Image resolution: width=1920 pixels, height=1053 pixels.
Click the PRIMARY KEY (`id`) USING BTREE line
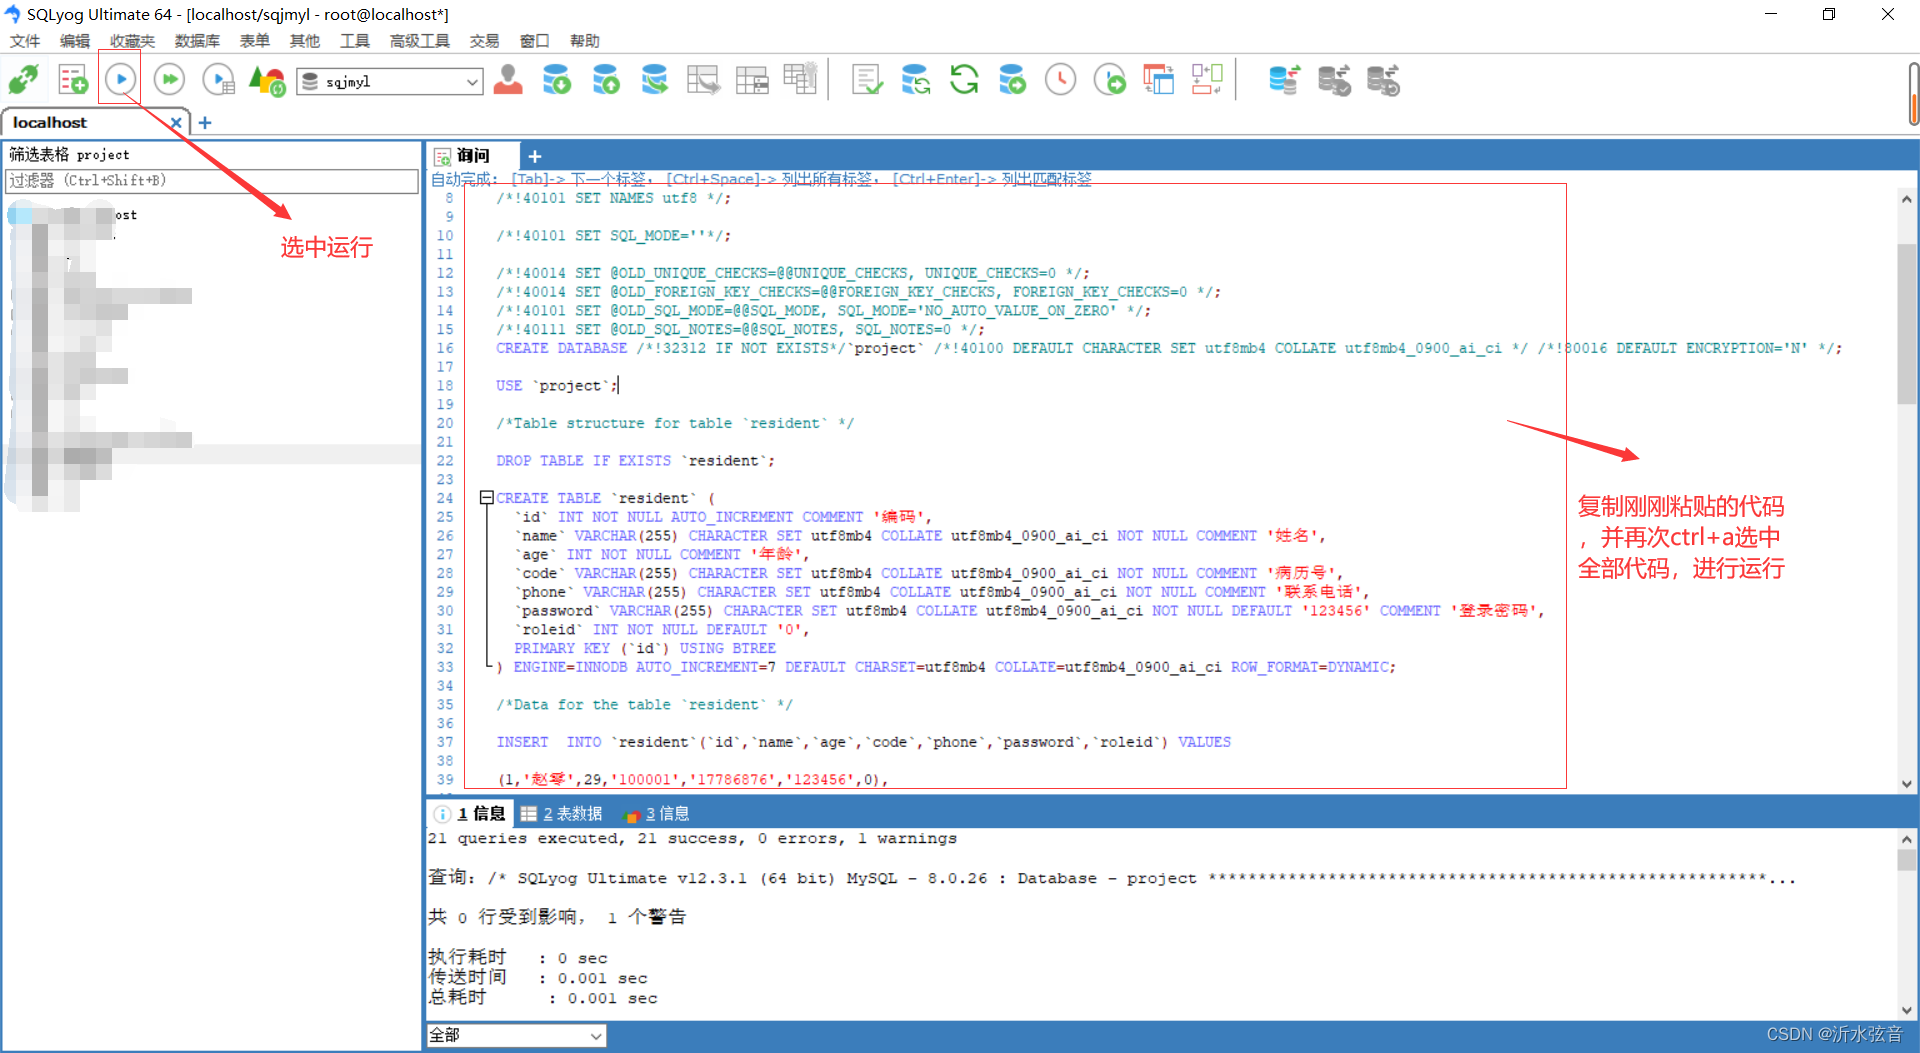(x=645, y=648)
